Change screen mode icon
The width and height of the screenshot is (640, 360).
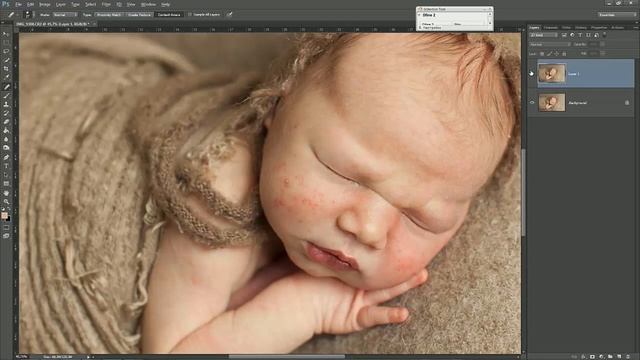[x=6, y=236]
